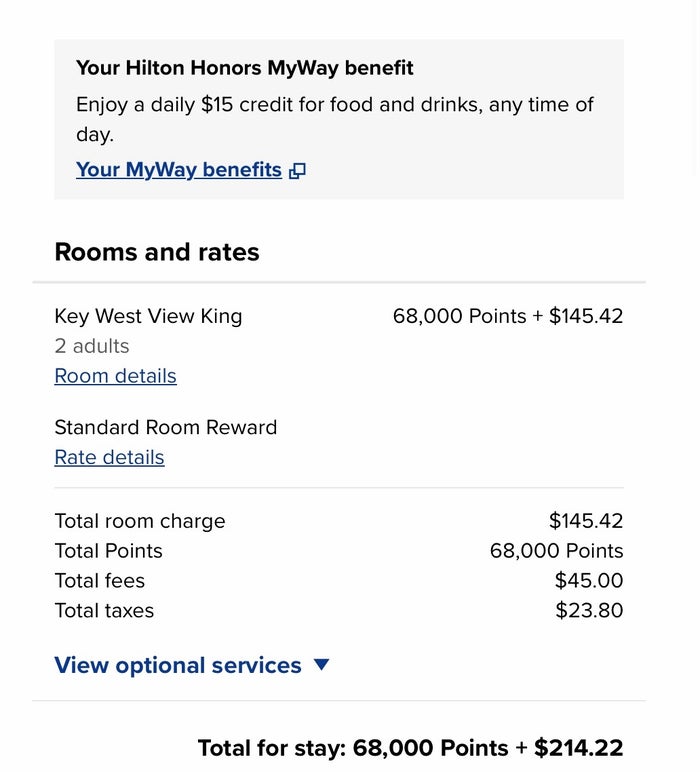The image size is (700, 772).
Task: Click the blue triangle next to optional services
Action: click(x=321, y=665)
